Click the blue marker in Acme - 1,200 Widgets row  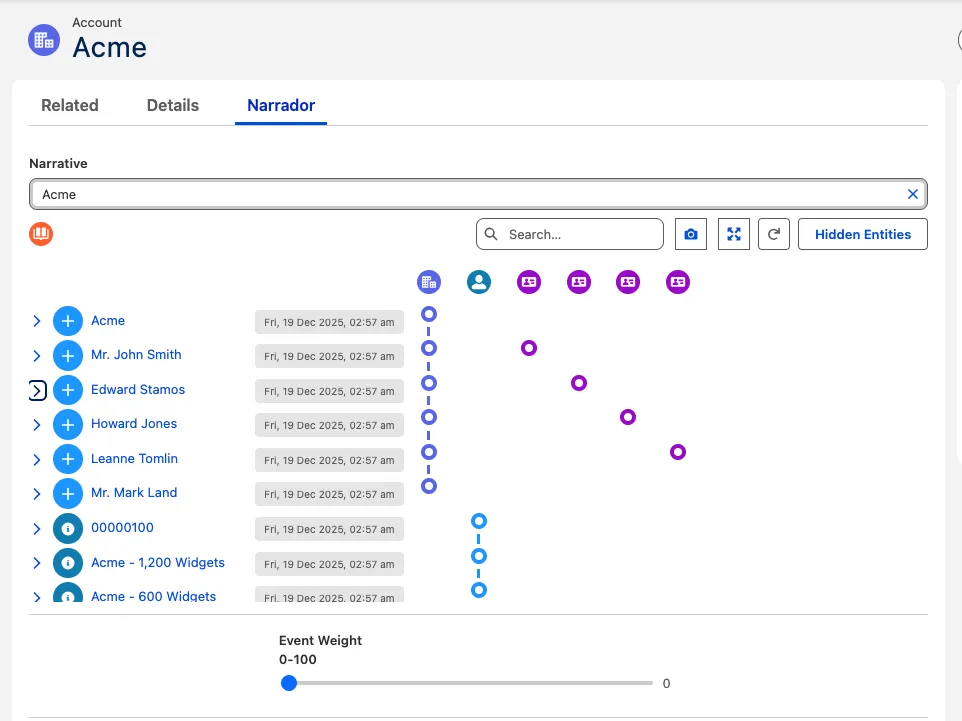(x=479, y=556)
